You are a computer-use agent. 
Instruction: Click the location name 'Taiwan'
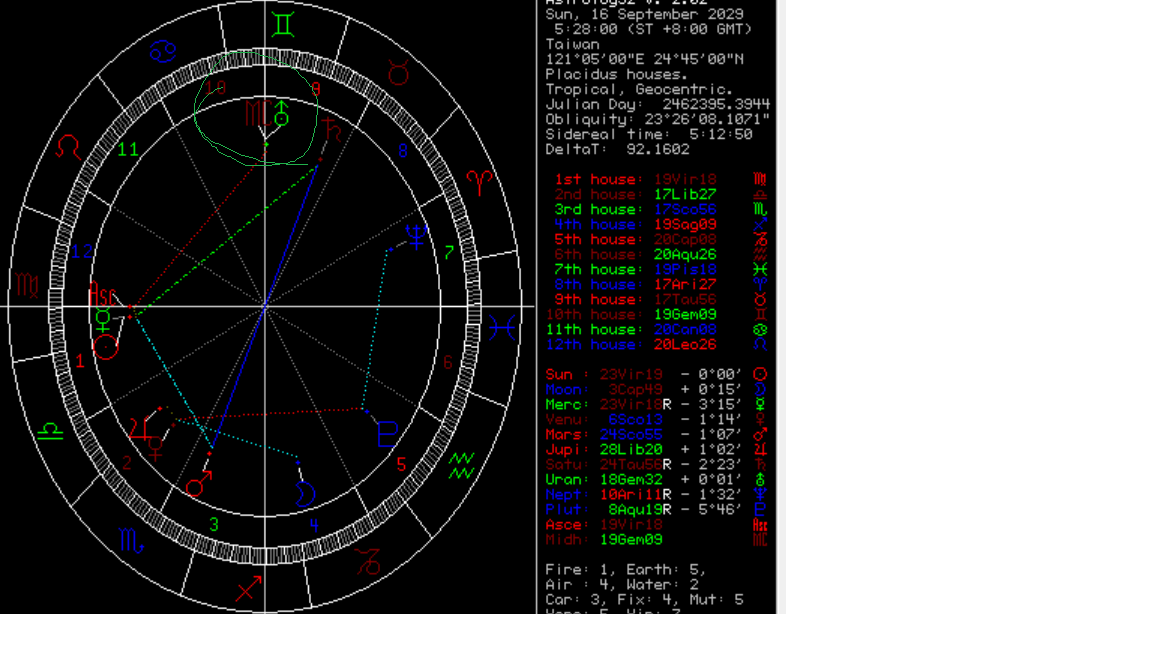click(572, 44)
